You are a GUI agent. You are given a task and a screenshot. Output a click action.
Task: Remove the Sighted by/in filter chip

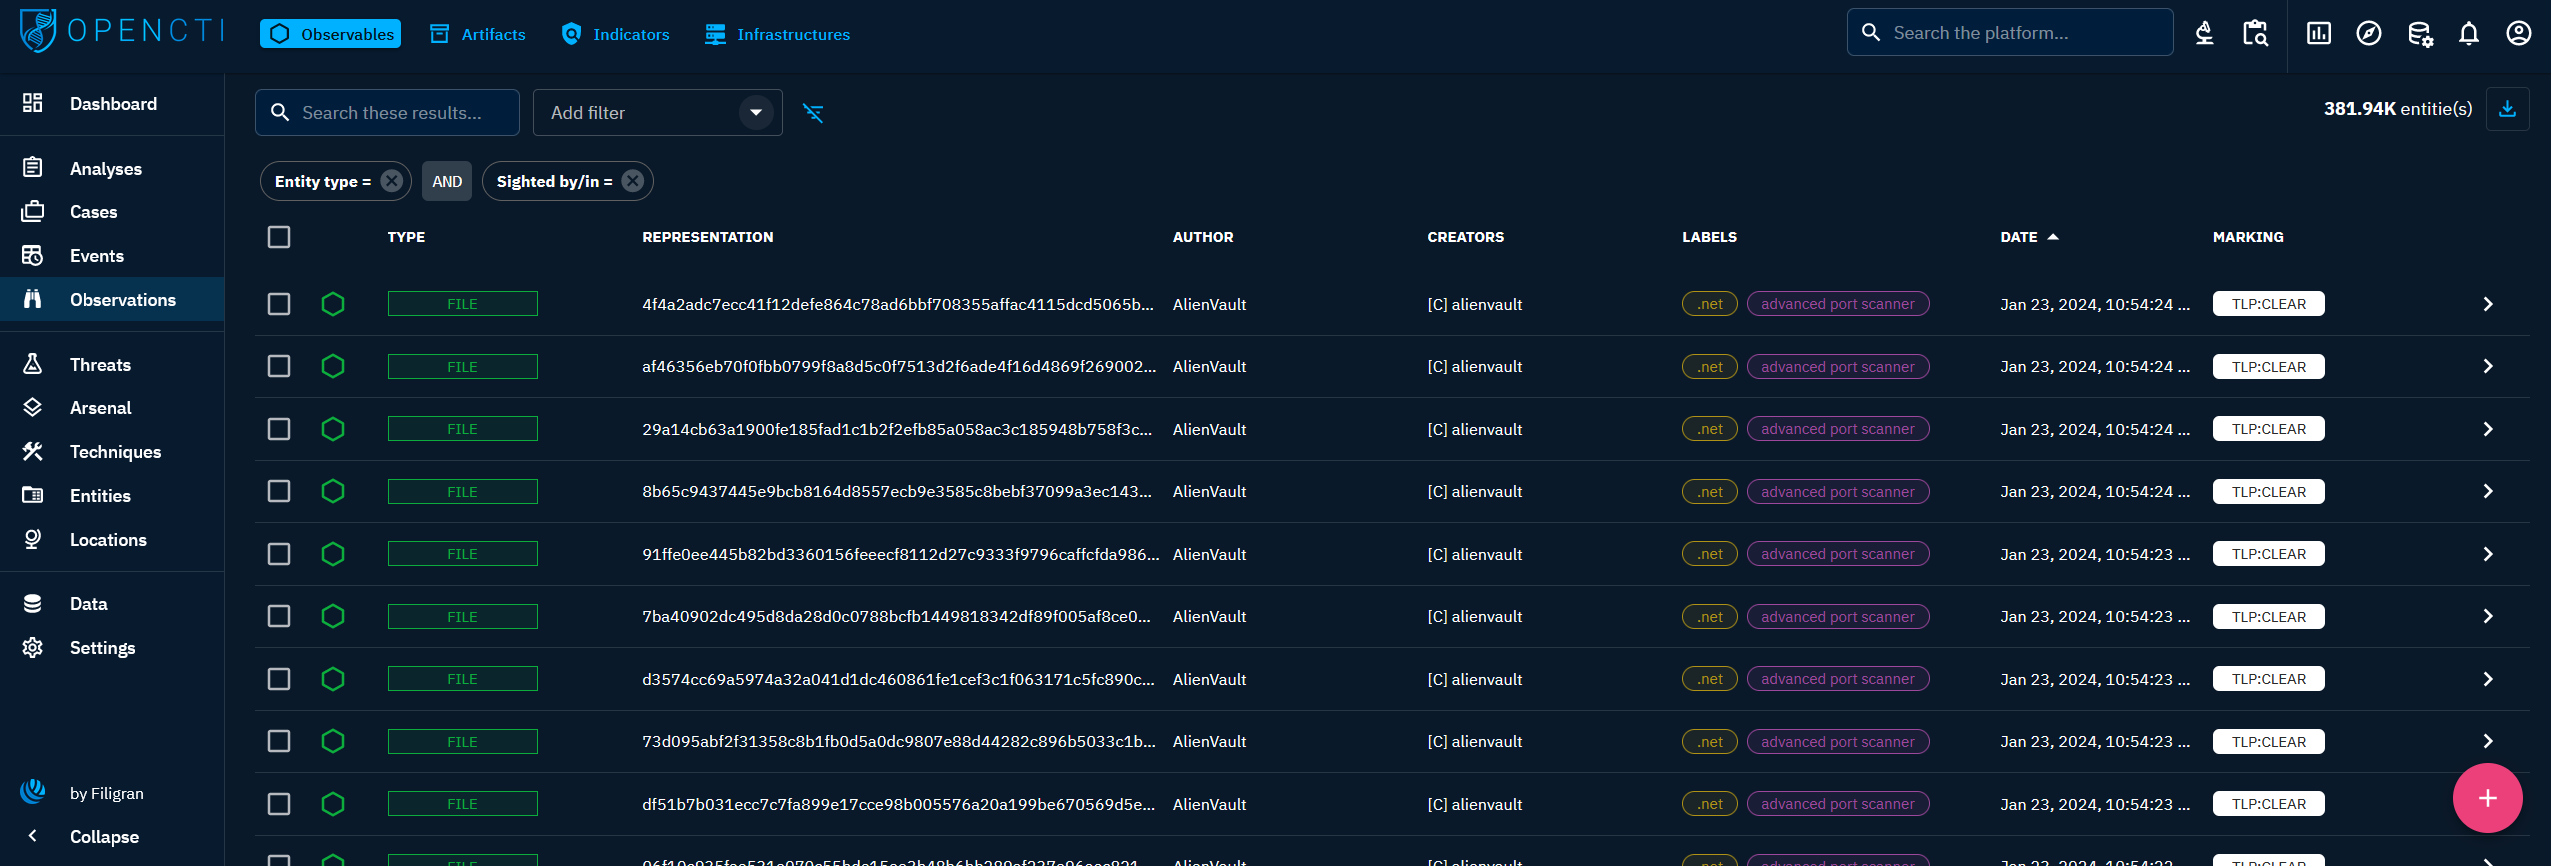tap(633, 181)
